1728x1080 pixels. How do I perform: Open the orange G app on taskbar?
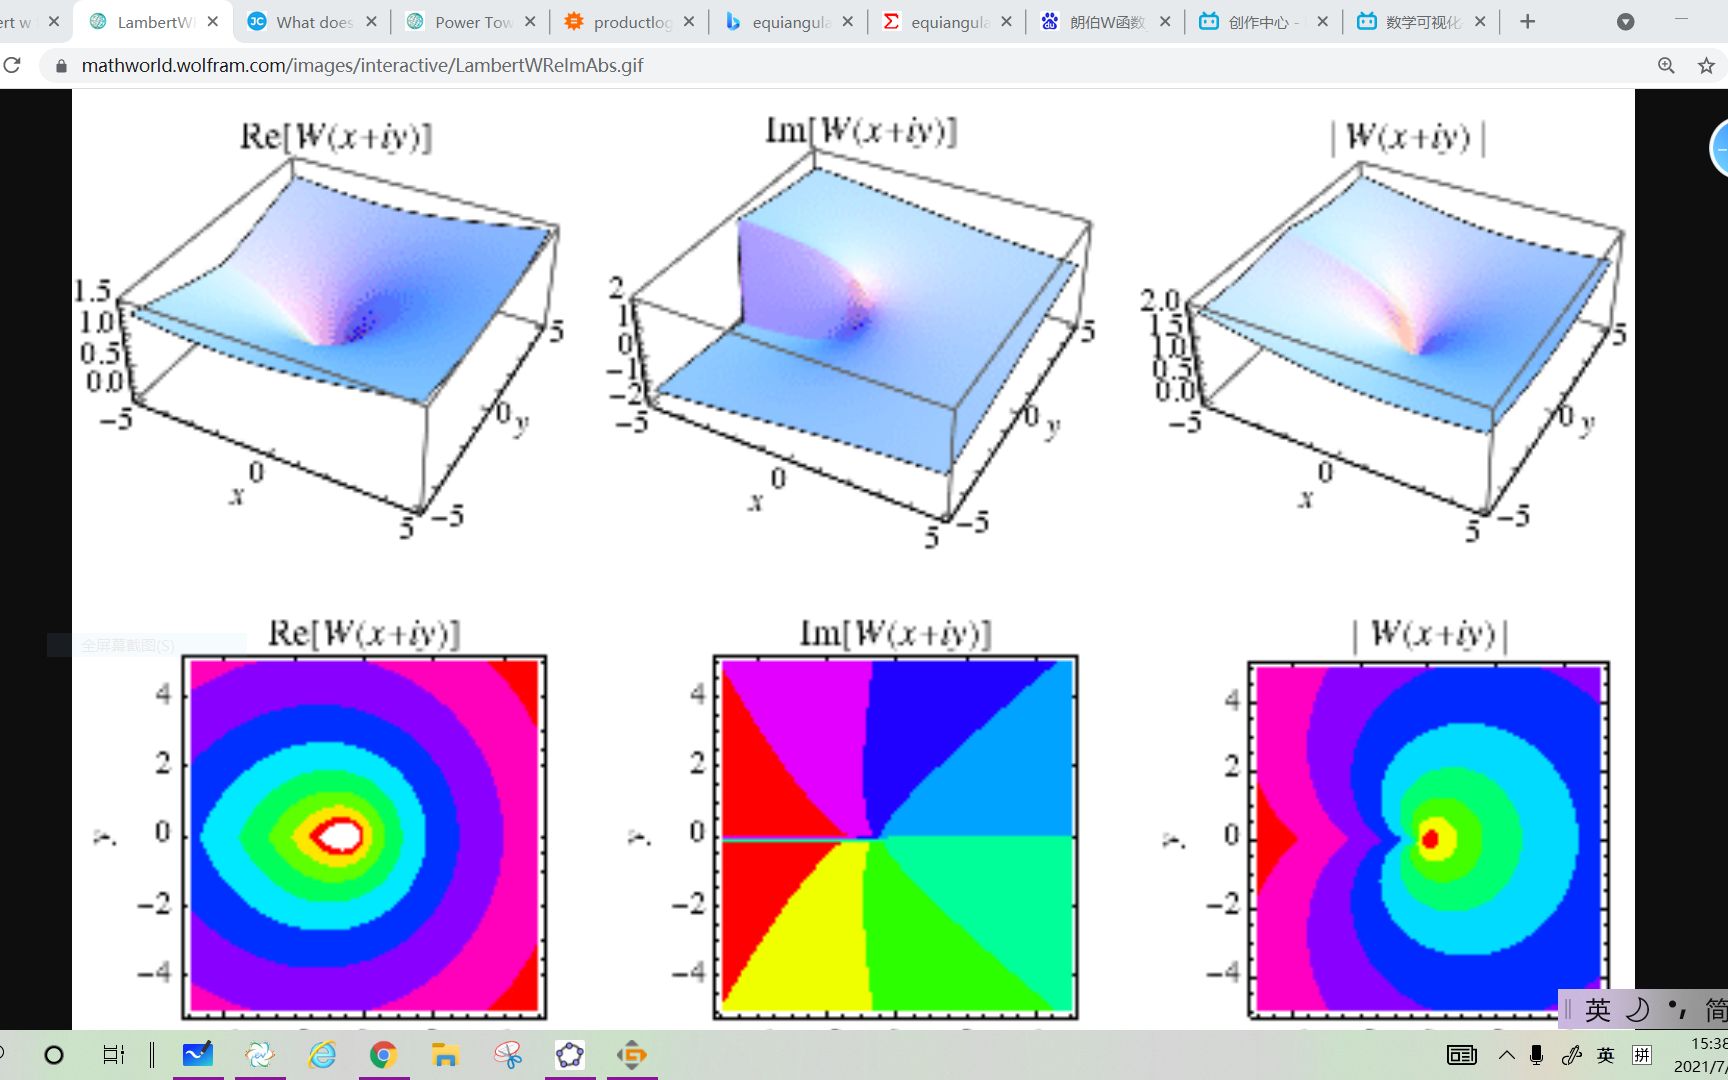point(632,1055)
